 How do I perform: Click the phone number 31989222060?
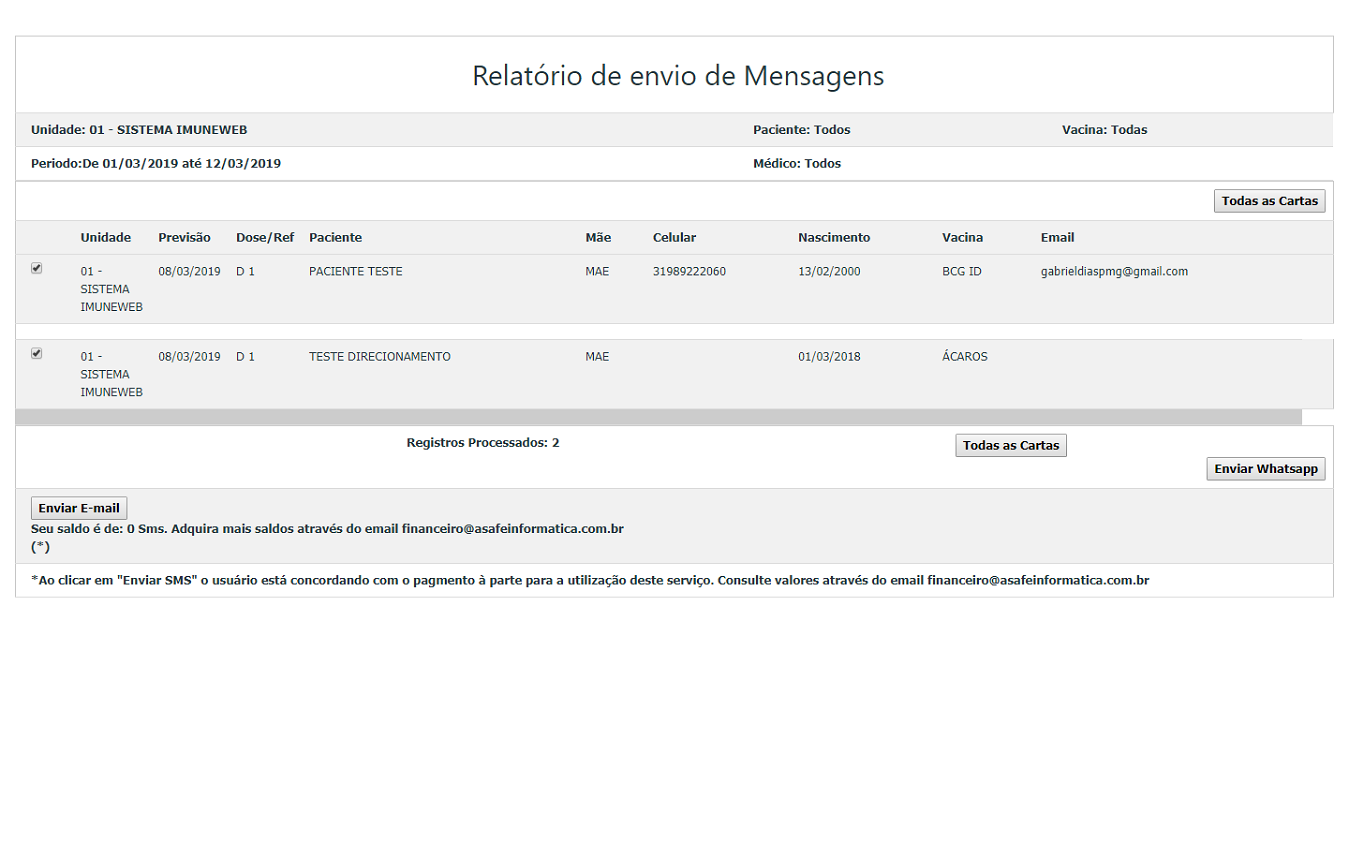(x=689, y=271)
